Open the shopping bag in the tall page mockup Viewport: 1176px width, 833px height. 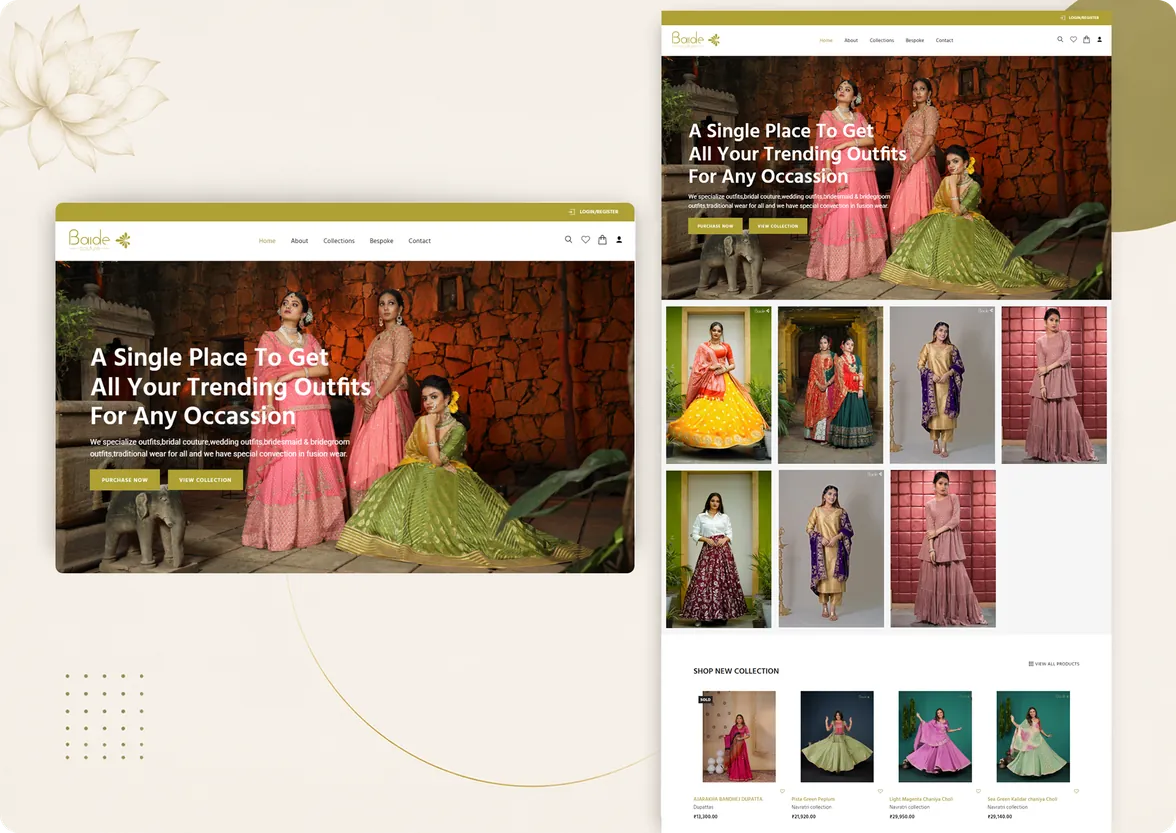(x=1087, y=40)
